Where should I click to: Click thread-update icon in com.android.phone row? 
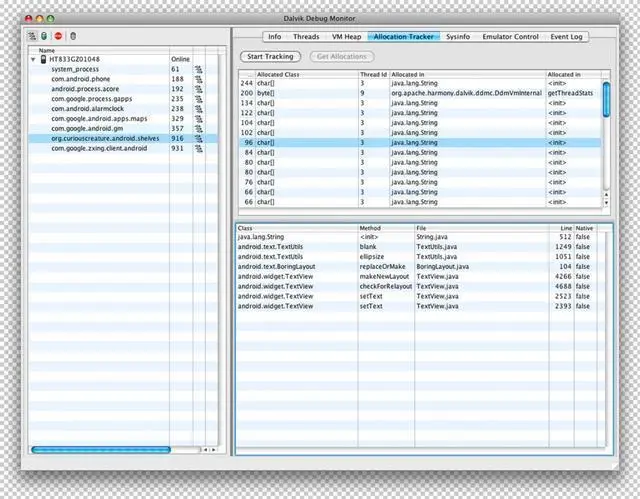[x=198, y=79]
